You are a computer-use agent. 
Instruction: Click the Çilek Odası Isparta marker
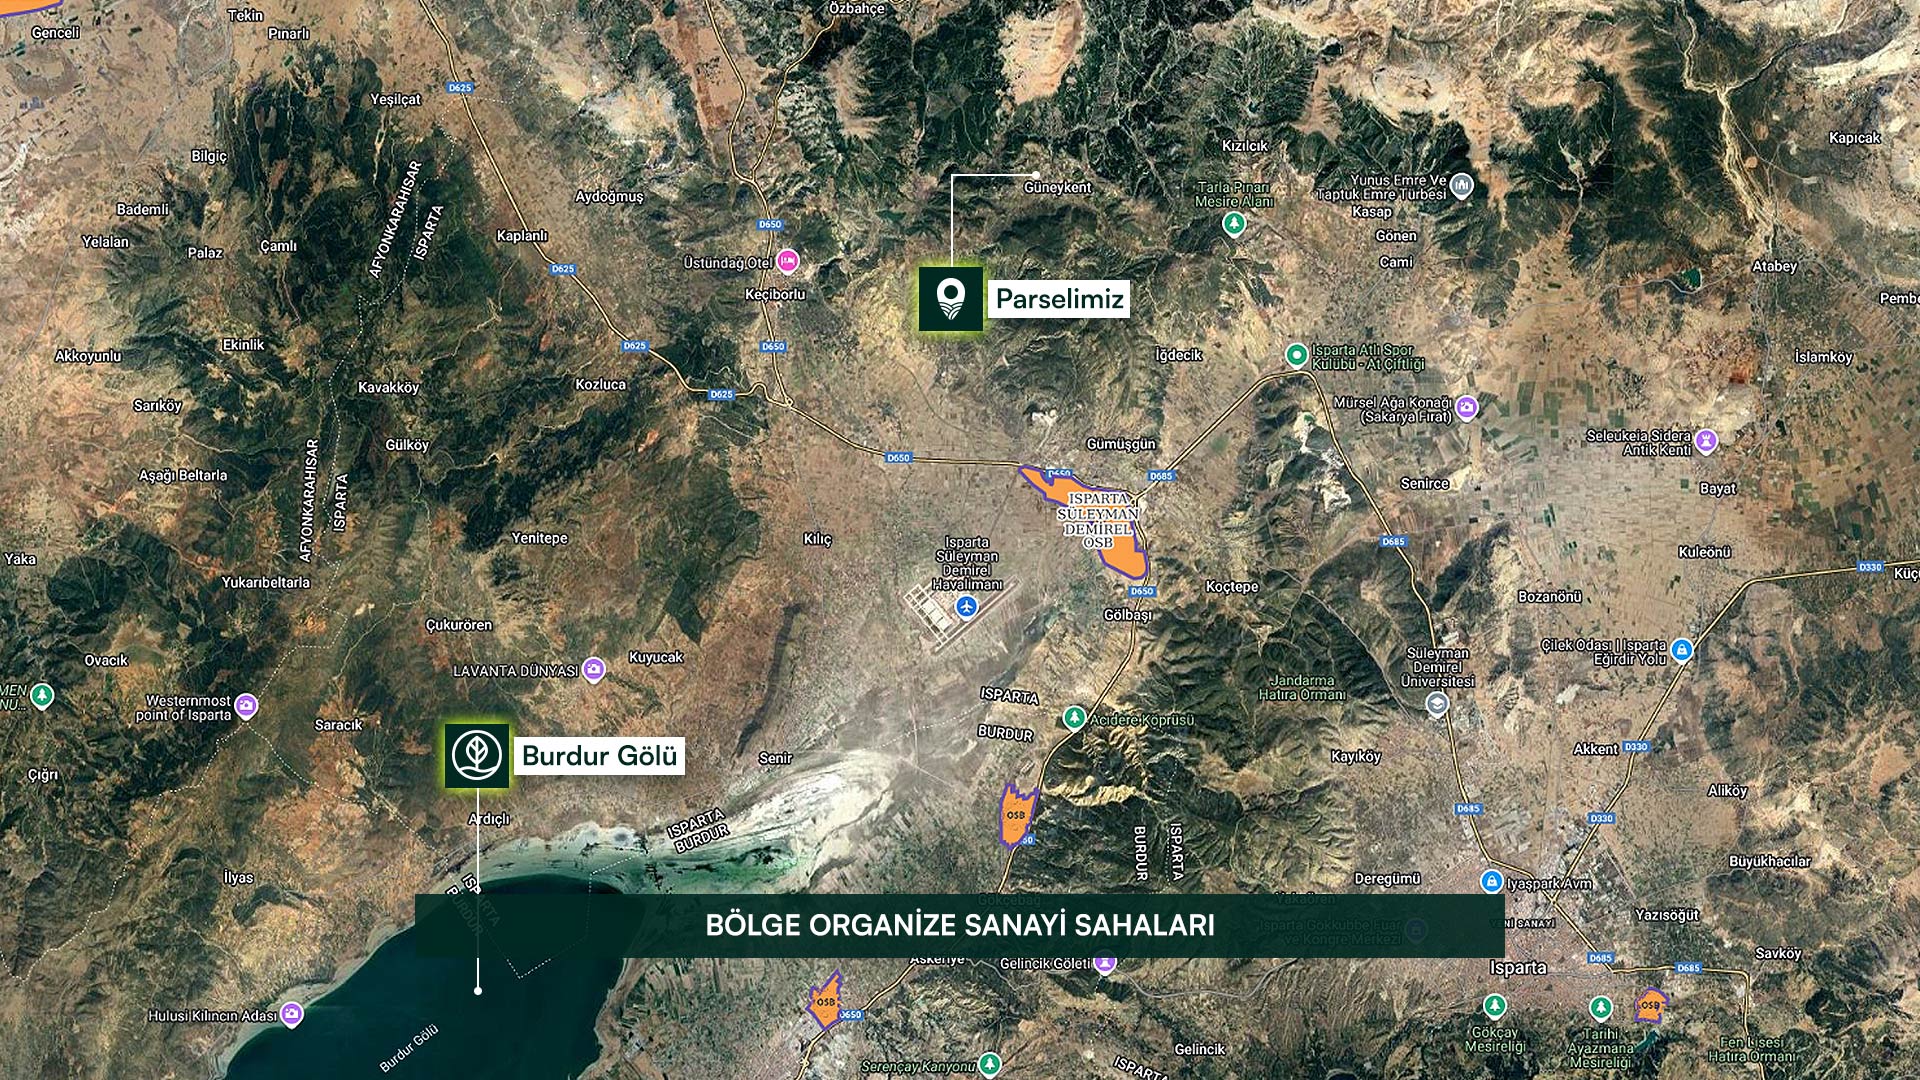[x=1682, y=649]
